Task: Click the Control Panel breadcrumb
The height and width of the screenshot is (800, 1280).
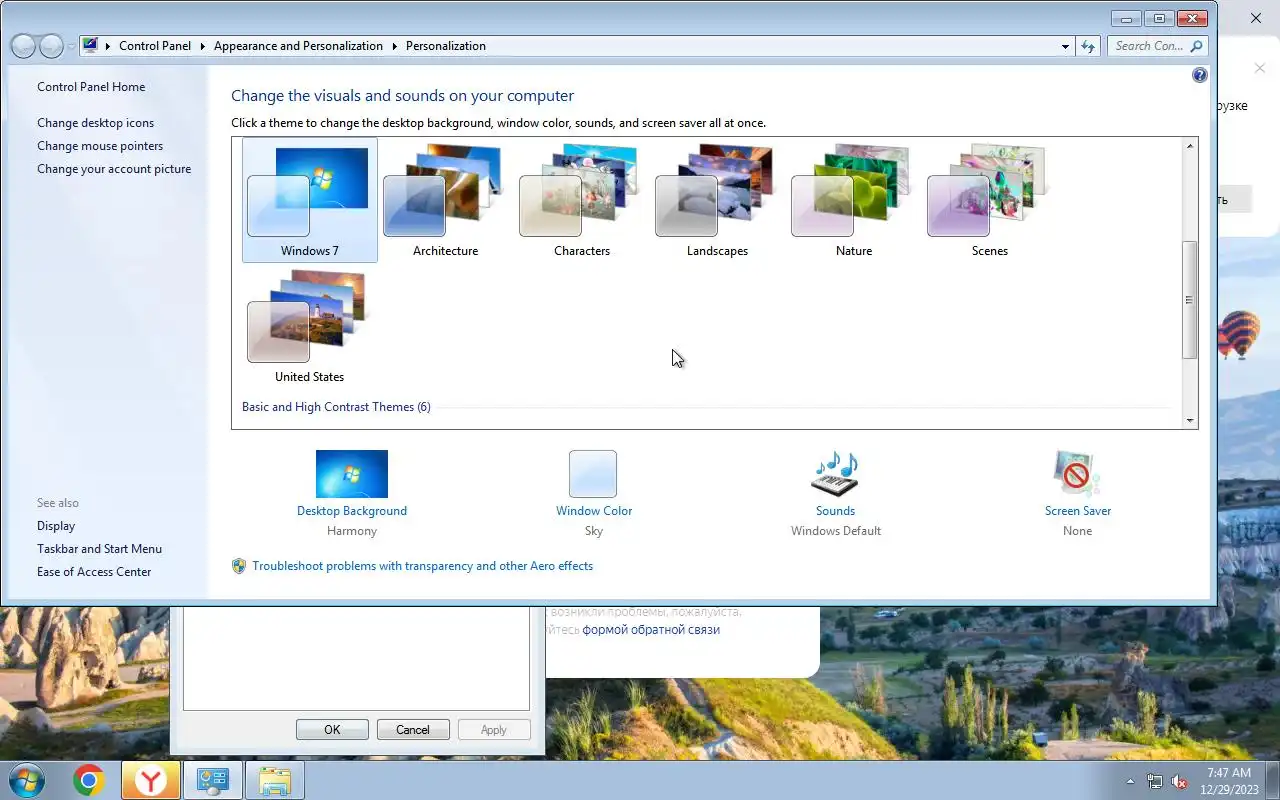Action: 155,46
